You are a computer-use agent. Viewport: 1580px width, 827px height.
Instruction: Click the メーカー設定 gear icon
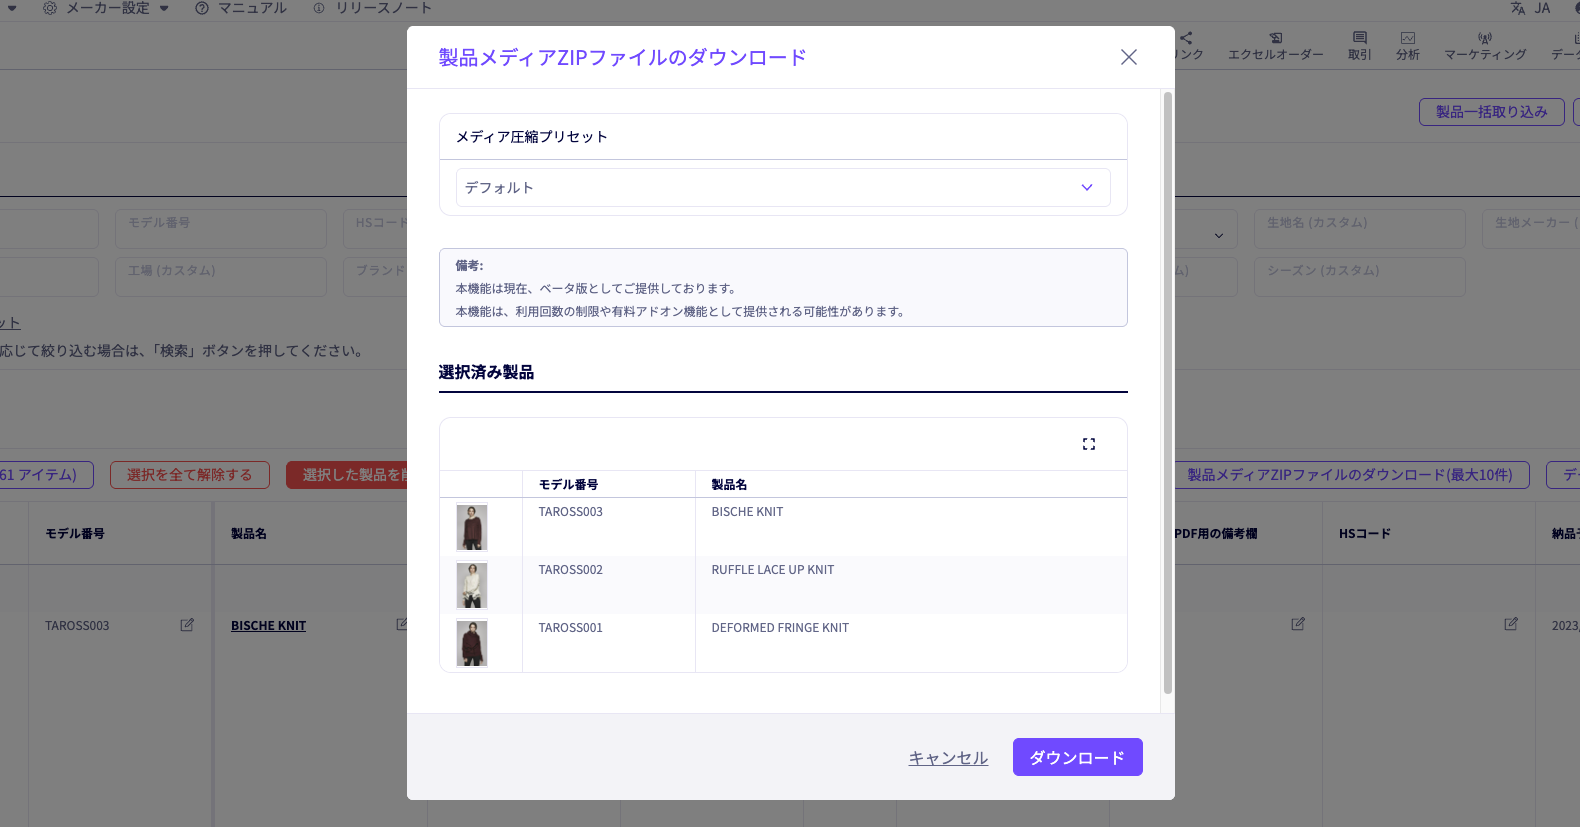pyautogui.click(x=50, y=8)
